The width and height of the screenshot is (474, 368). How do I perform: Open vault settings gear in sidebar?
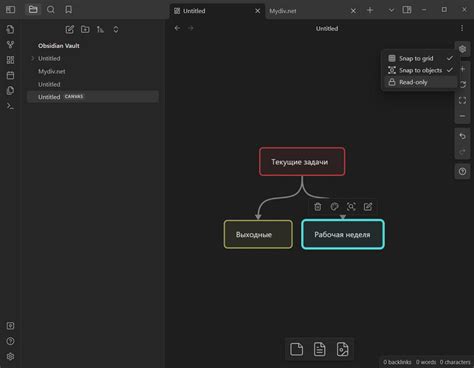[x=10, y=357]
